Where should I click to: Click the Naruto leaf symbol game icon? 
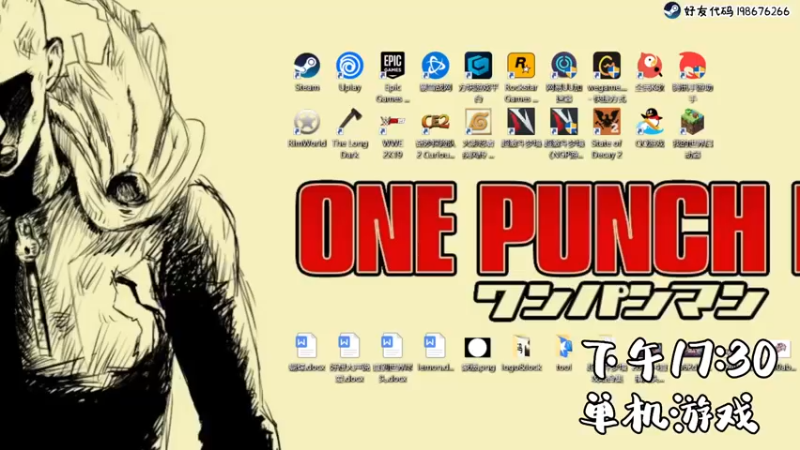tap(478, 122)
